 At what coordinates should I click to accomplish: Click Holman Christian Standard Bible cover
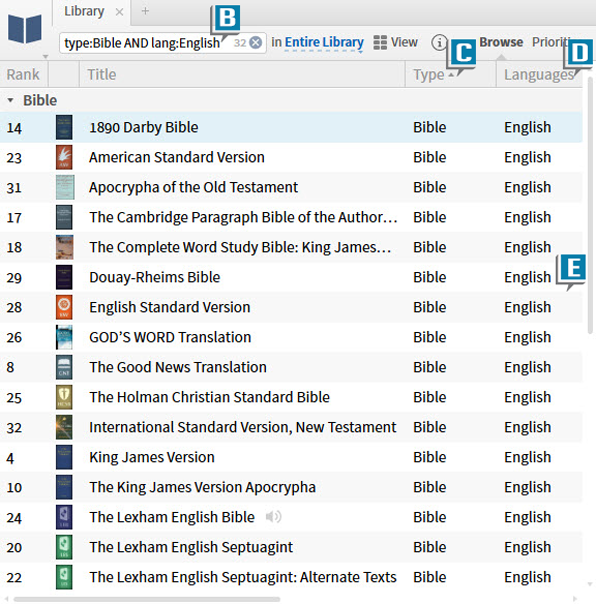(x=64, y=397)
